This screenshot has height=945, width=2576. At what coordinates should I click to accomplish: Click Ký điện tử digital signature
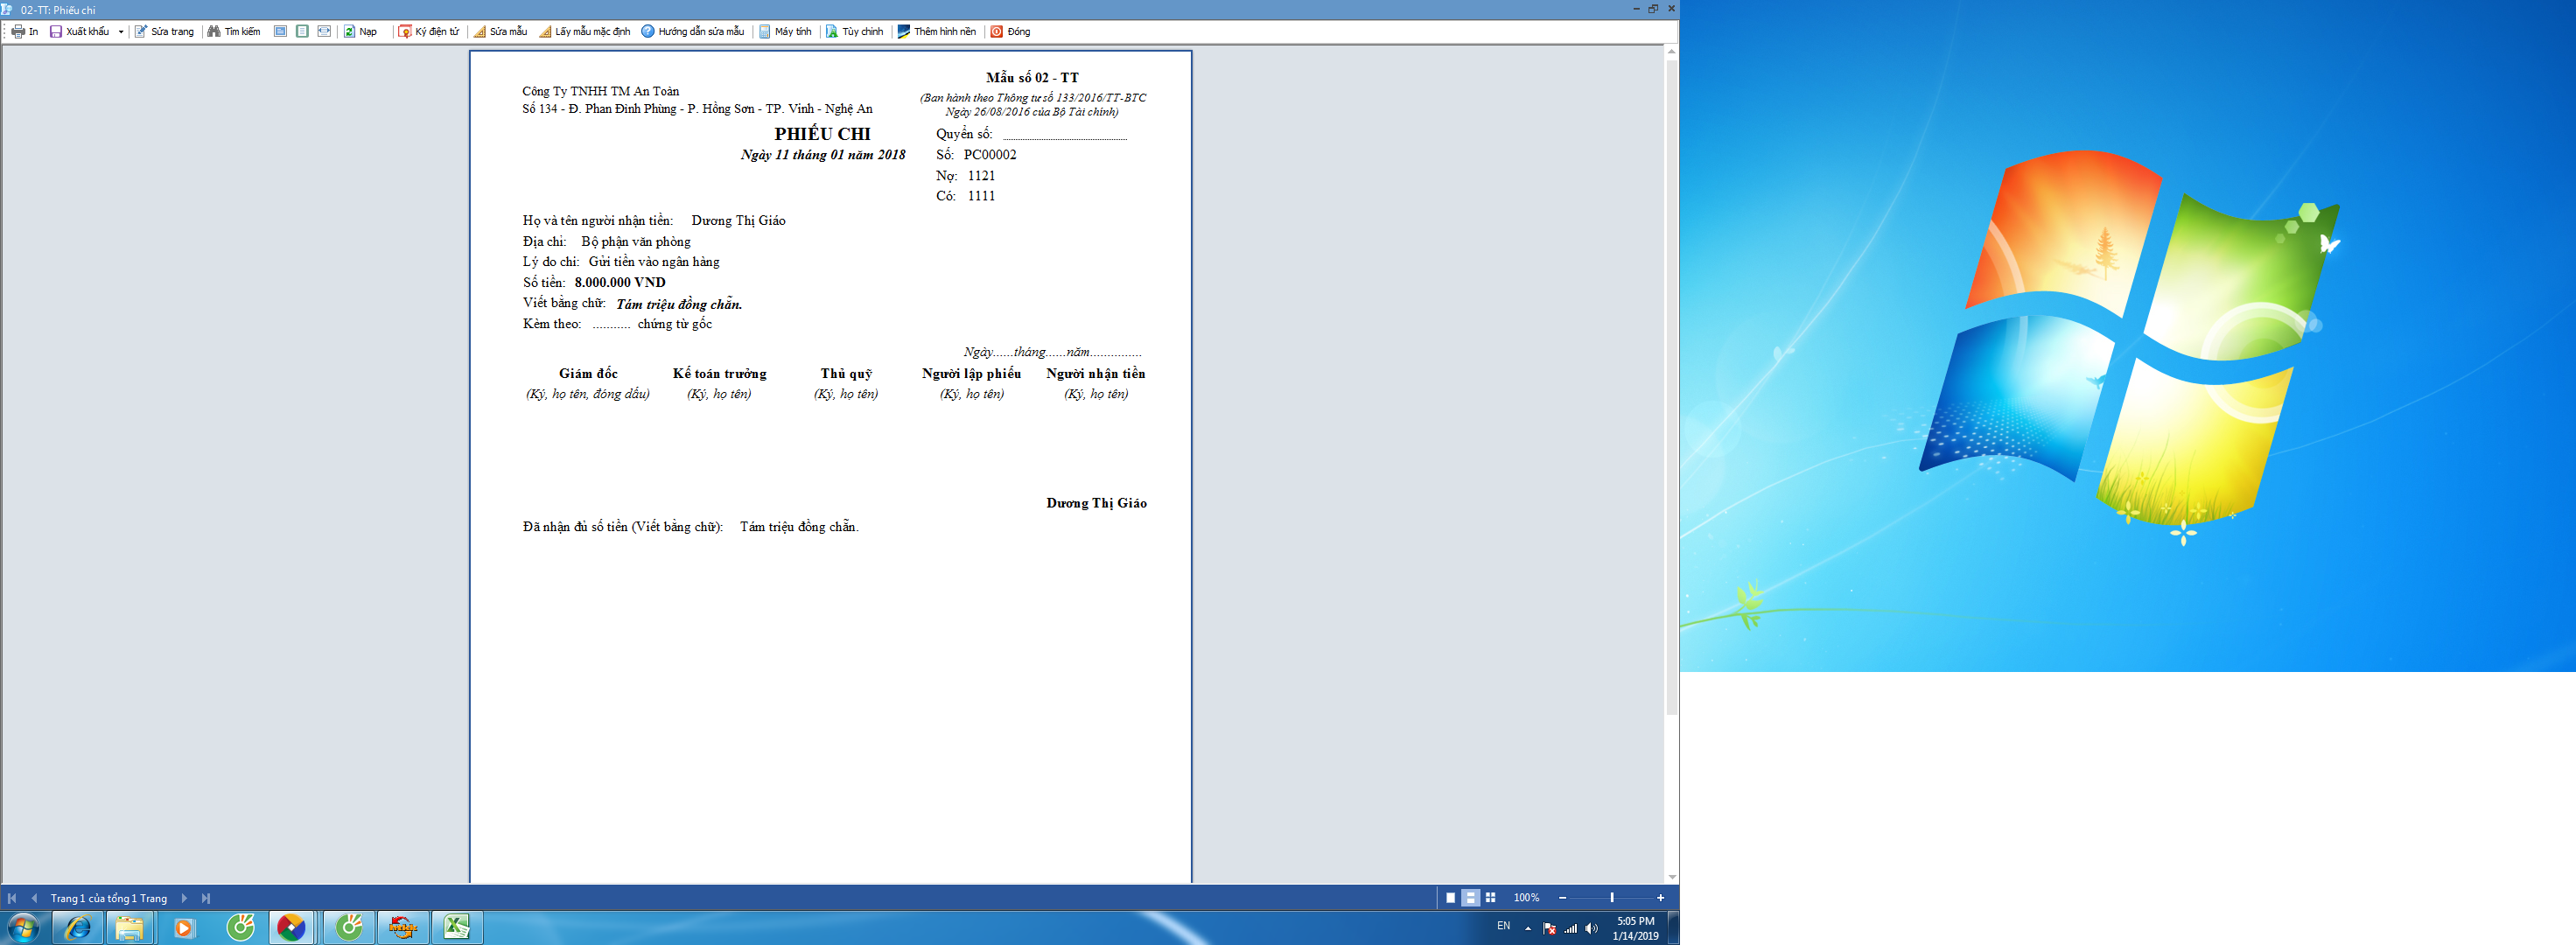[429, 32]
